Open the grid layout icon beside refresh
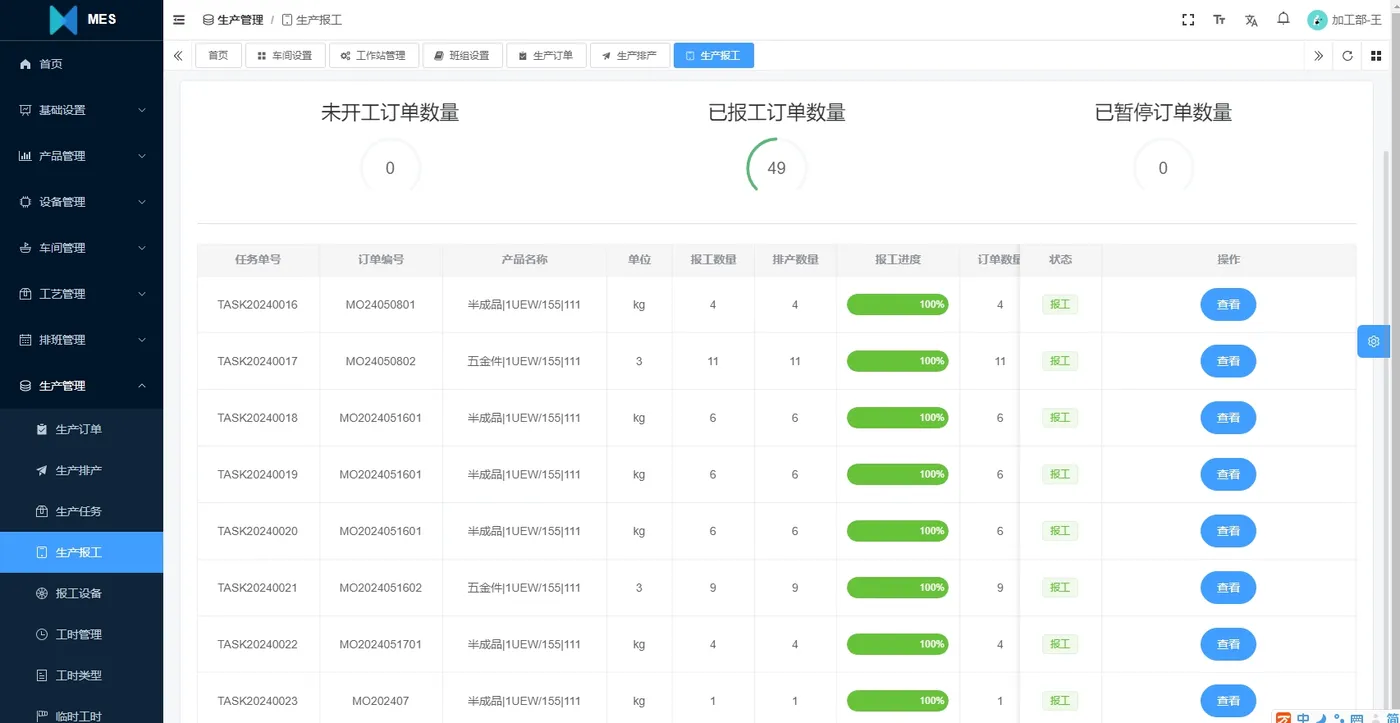 pyautogui.click(x=1376, y=55)
